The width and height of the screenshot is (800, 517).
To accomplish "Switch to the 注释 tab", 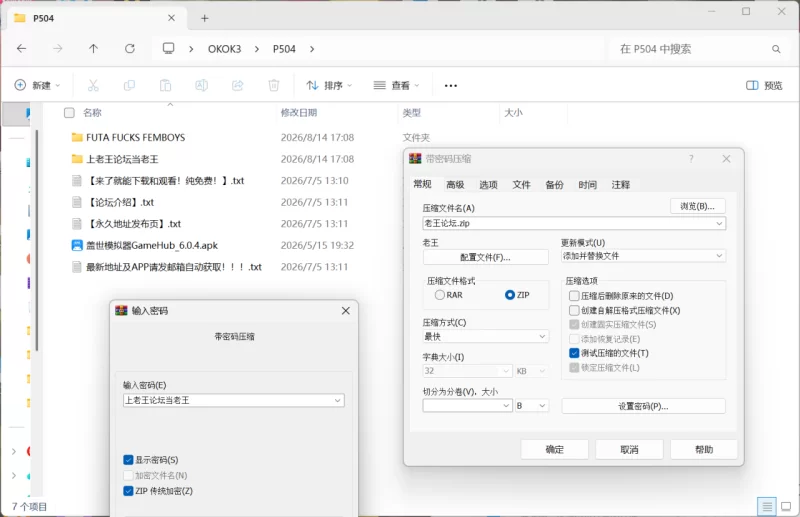I will [620, 185].
